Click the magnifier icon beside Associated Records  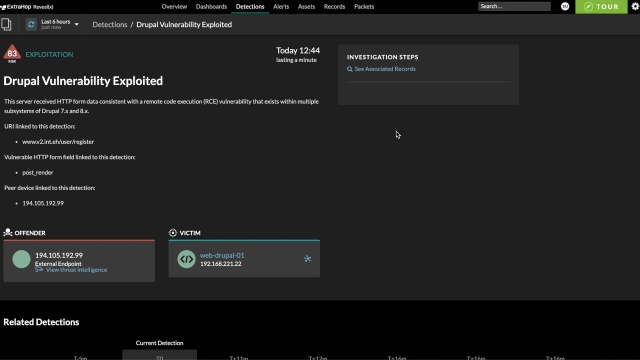pos(350,69)
